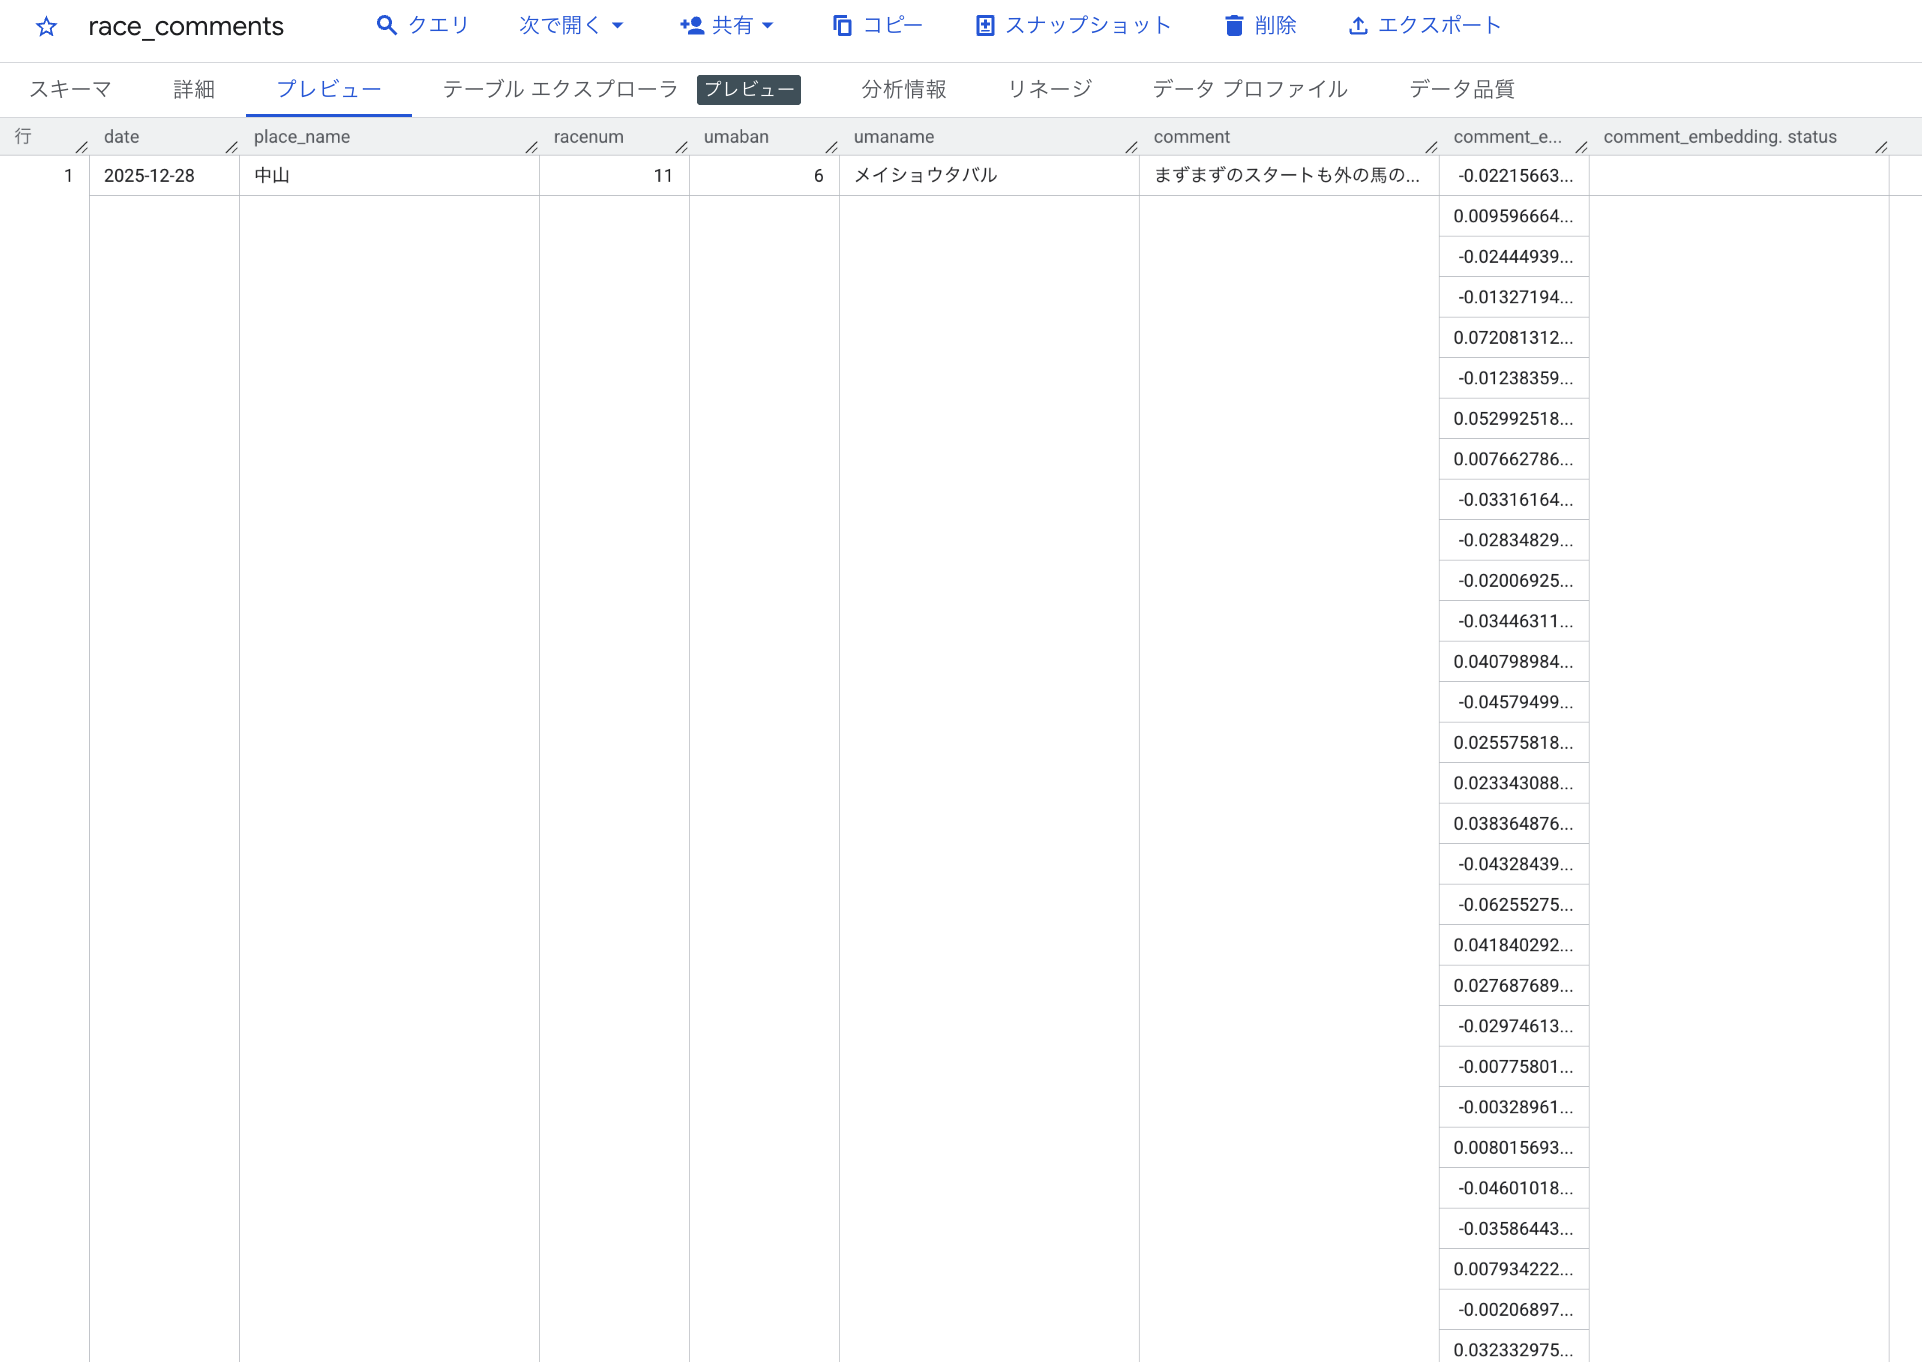Click the メイショウタバル cell
1922x1362 pixels.
[x=925, y=175]
